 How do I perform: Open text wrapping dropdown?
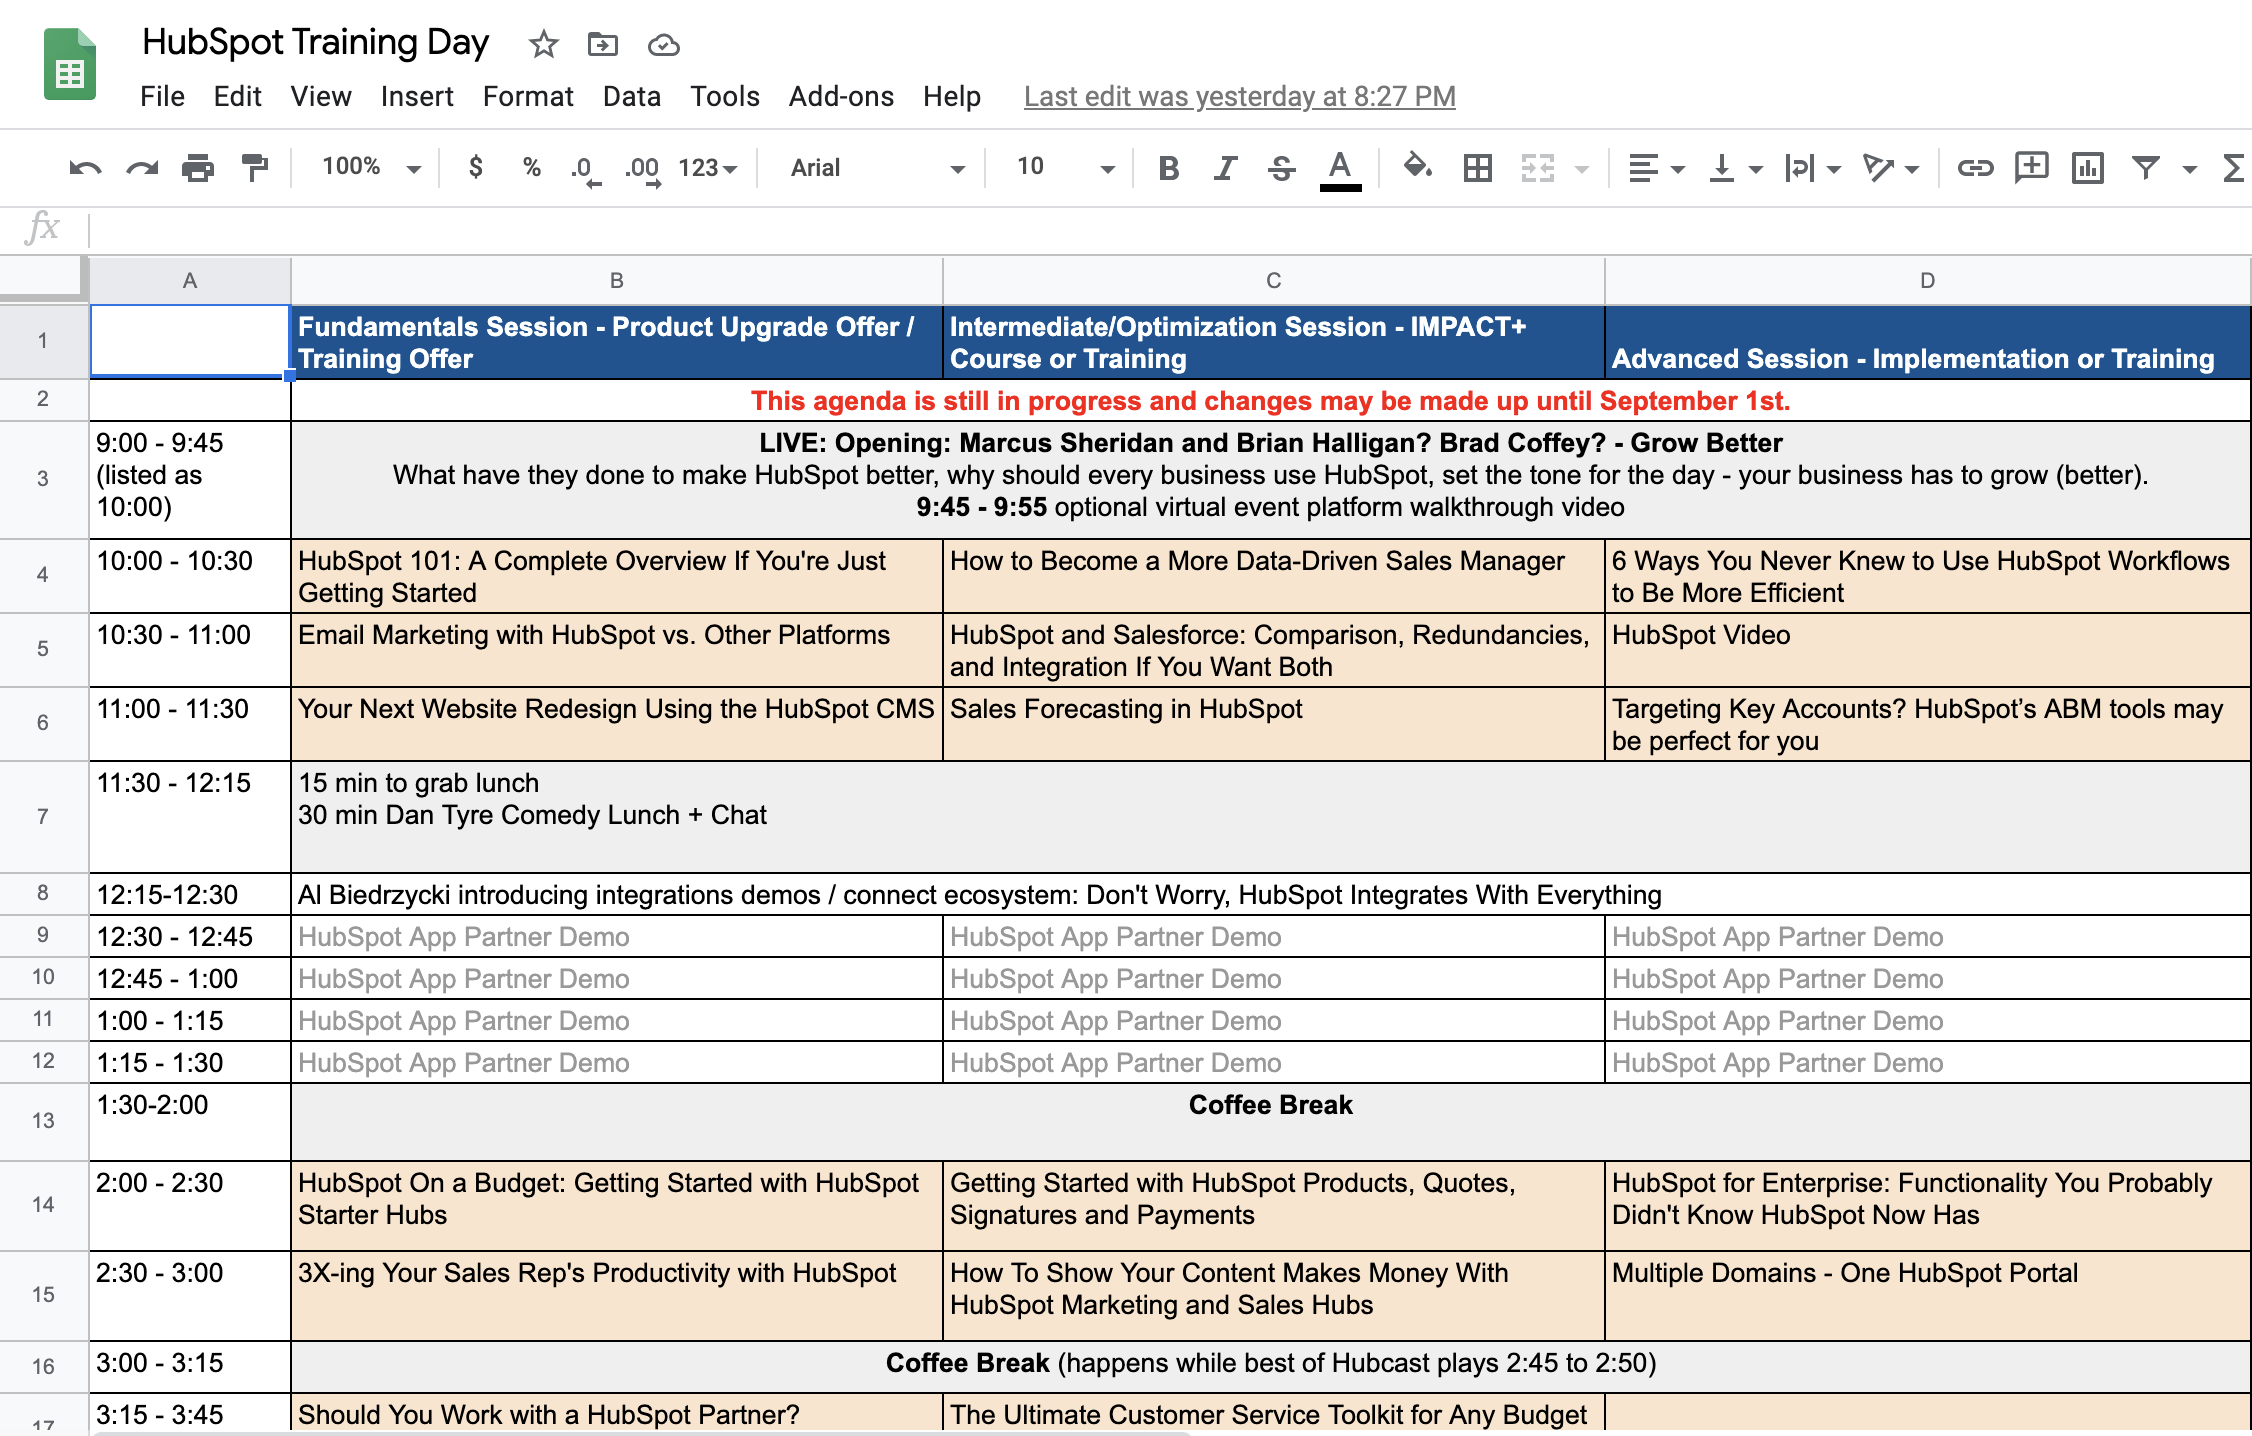(1812, 168)
